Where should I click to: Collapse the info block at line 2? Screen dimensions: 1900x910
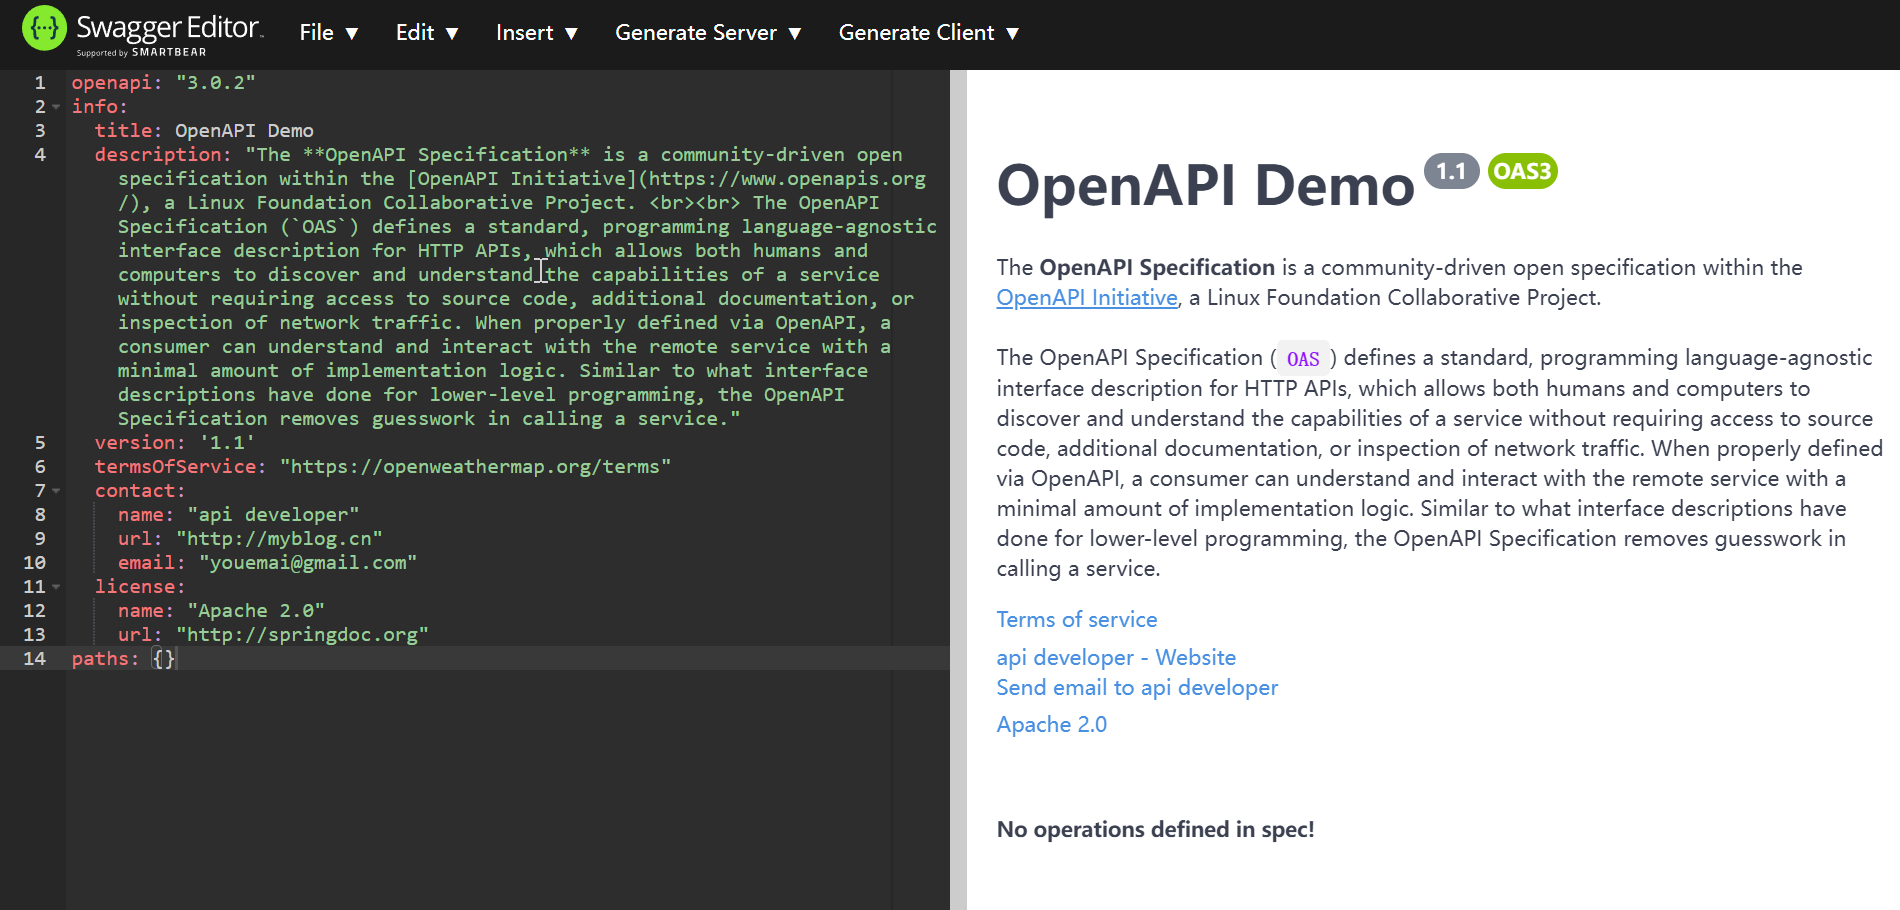56,107
